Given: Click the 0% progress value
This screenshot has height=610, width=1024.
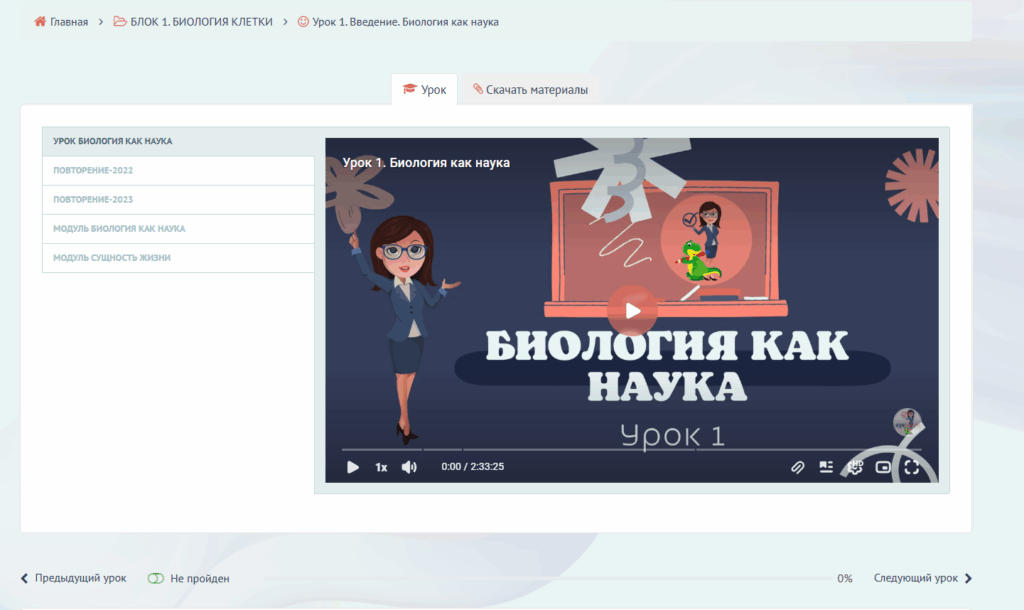Looking at the screenshot, I should pos(844,578).
